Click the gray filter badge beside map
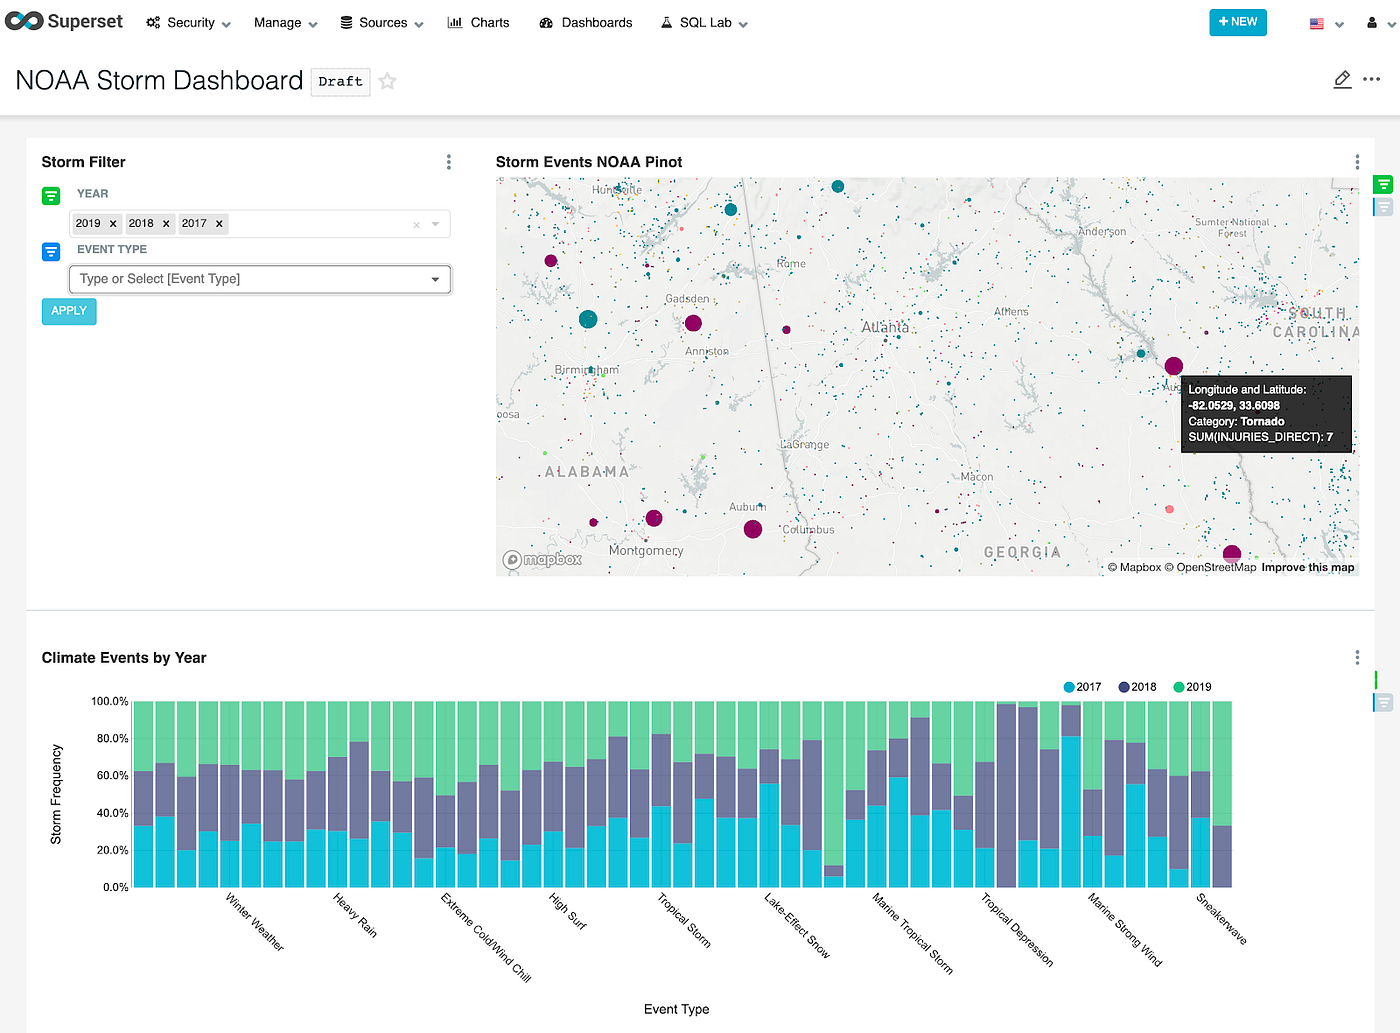The image size is (1400, 1033). point(1383,207)
